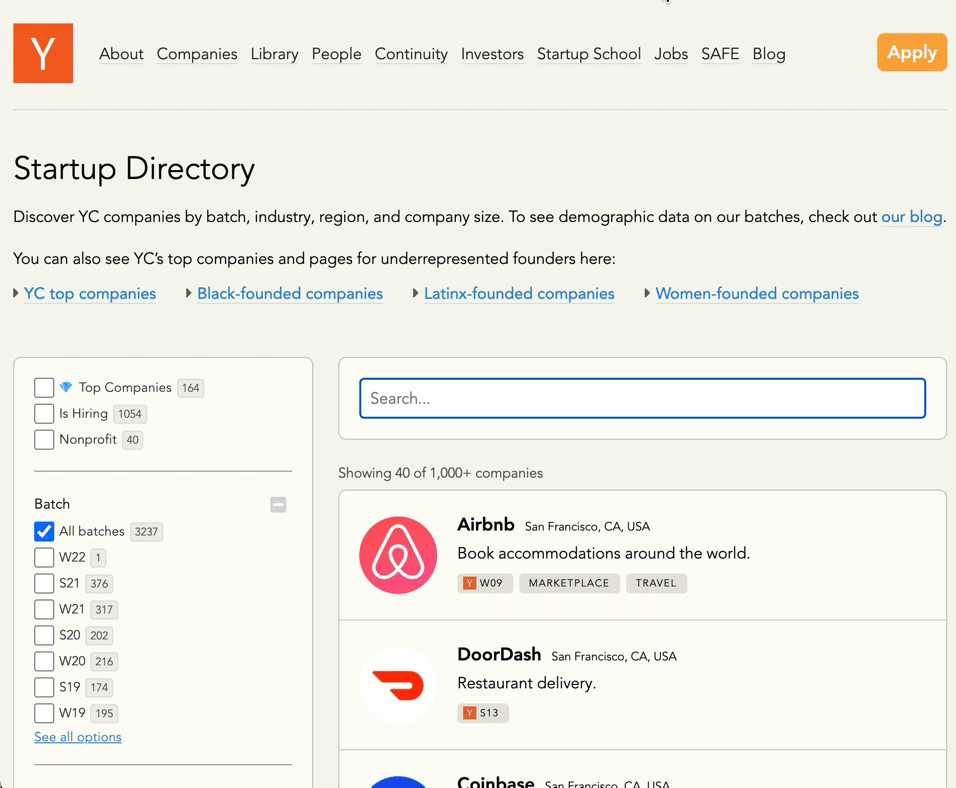Open the Companies nav menu item

197,54
